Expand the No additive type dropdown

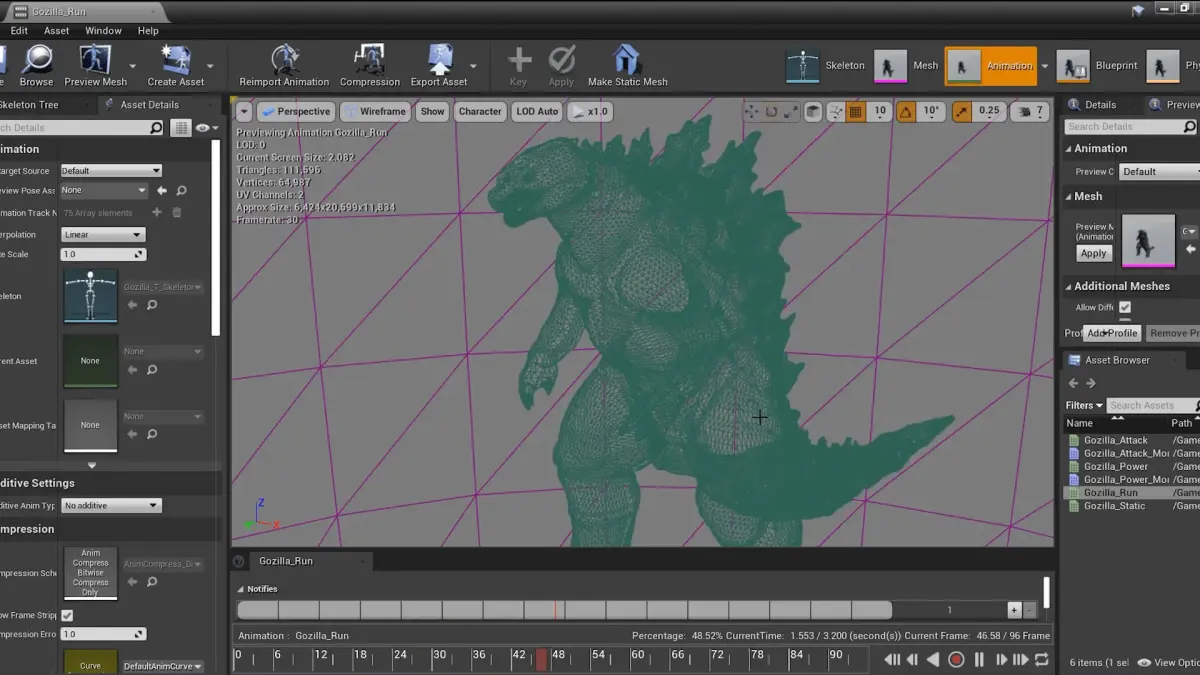tap(111, 506)
